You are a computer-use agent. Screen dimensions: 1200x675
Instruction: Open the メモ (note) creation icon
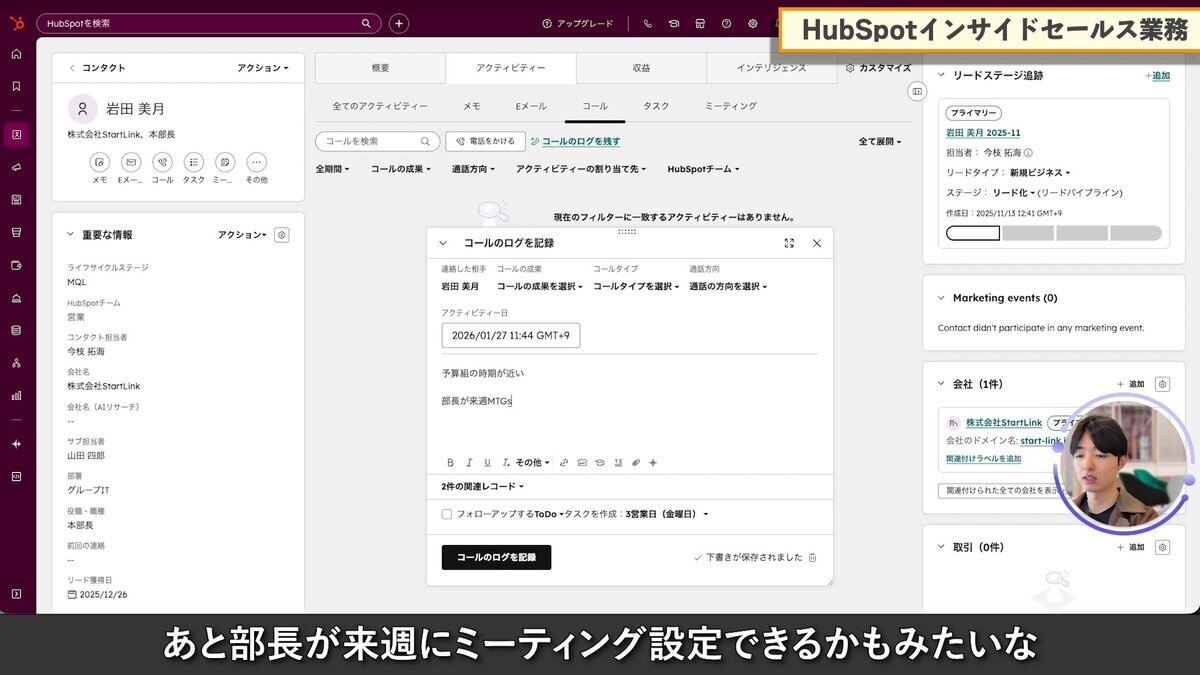[99, 162]
